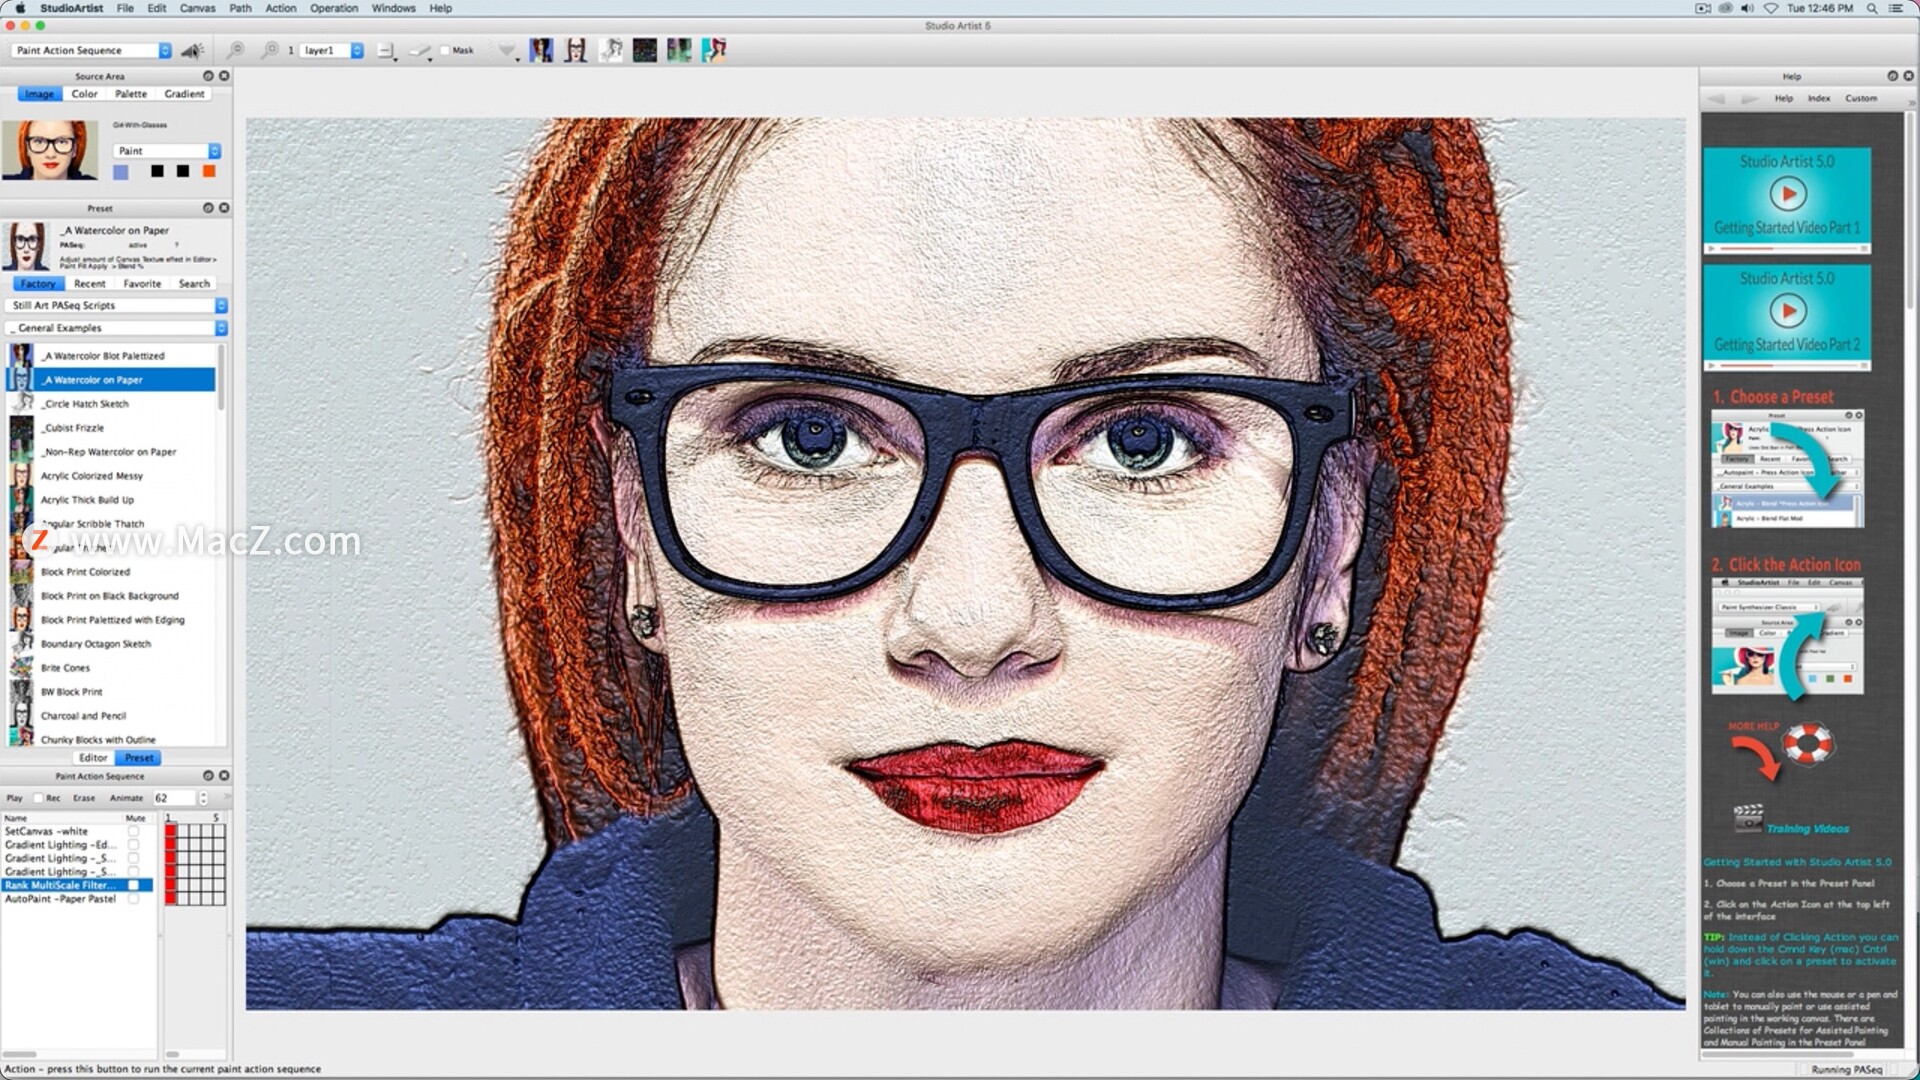Viewport: 1920px width, 1080px height.
Task: Click the orange color swatch under the source image
Action: click(208, 171)
